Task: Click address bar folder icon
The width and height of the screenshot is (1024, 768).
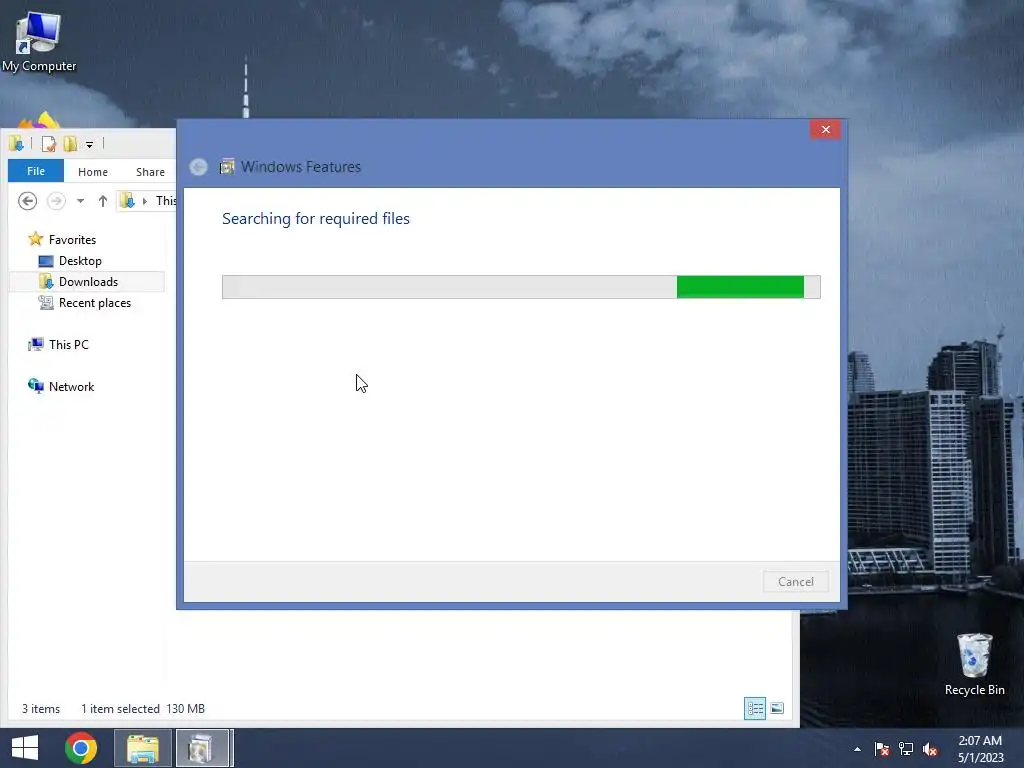Action: [127, 201]
